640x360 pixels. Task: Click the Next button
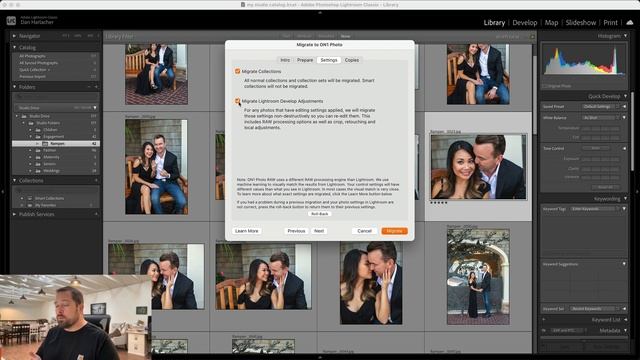[319, 231]
